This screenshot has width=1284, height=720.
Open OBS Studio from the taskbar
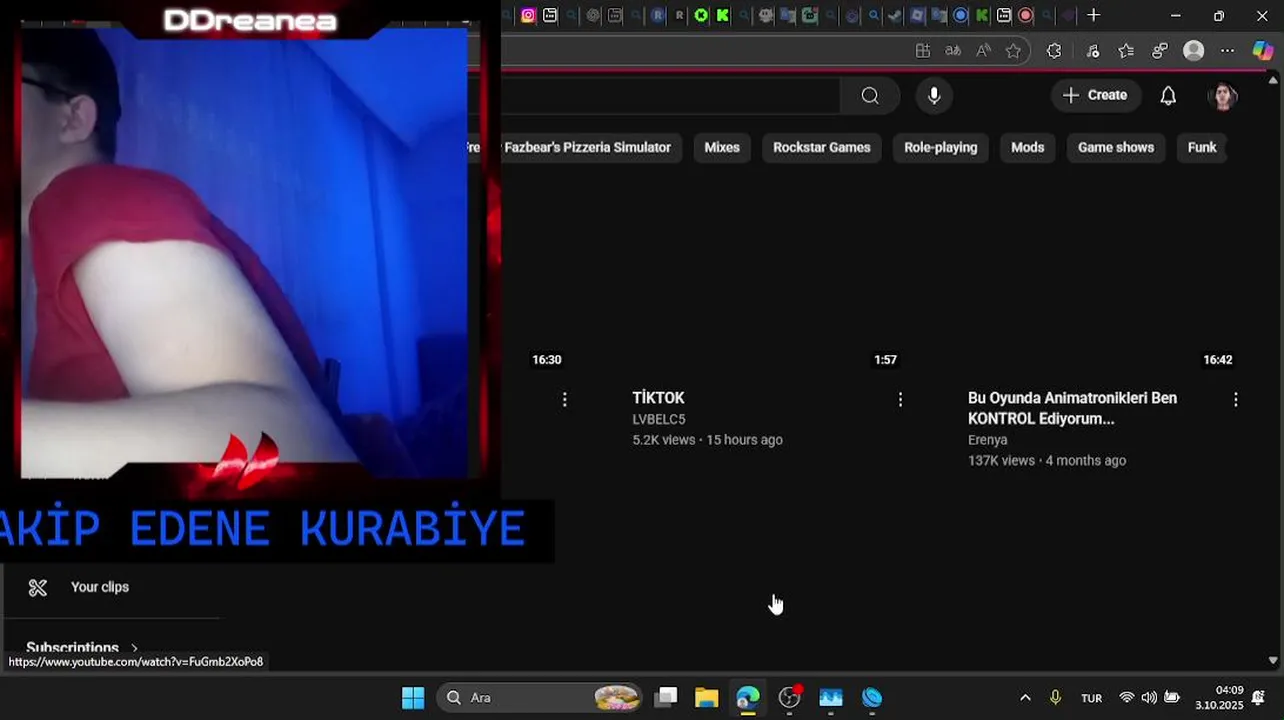point(790,697)
